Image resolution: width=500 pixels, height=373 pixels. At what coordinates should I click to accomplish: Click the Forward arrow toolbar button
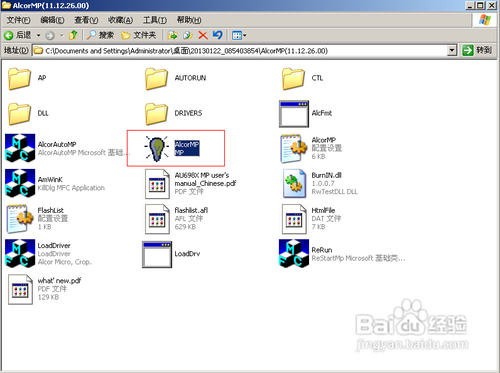coord(50,35)
